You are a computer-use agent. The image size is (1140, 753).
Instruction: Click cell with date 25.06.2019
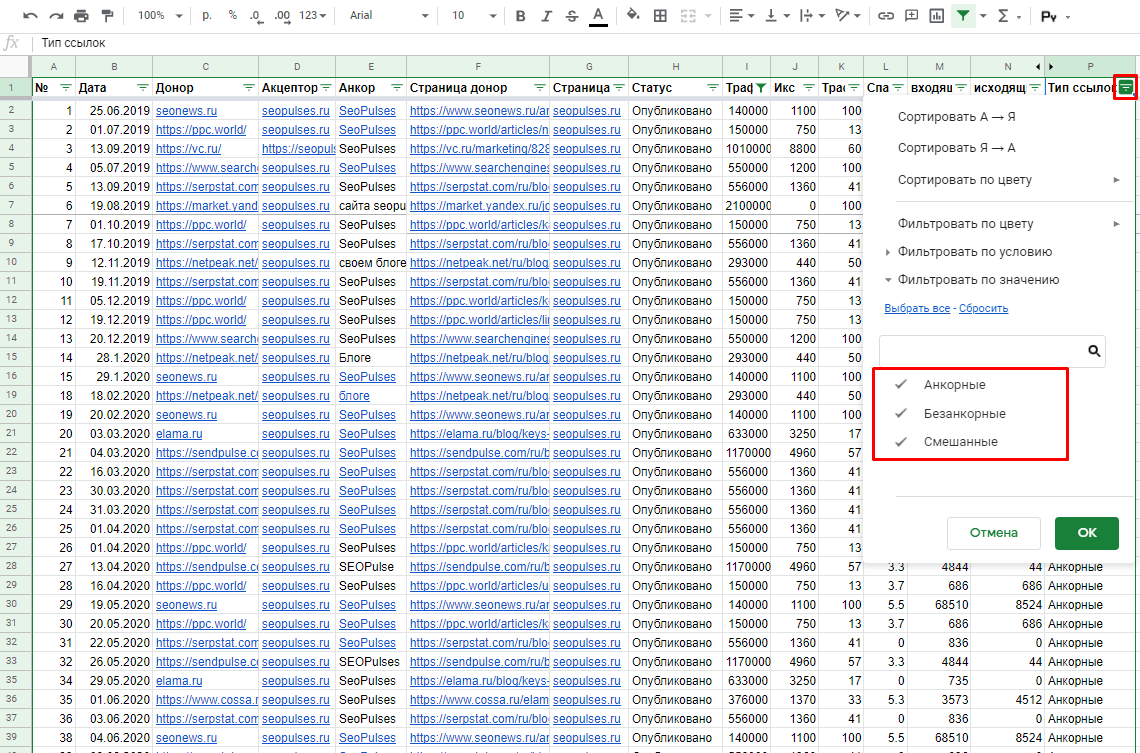click(x=114, y=111)
